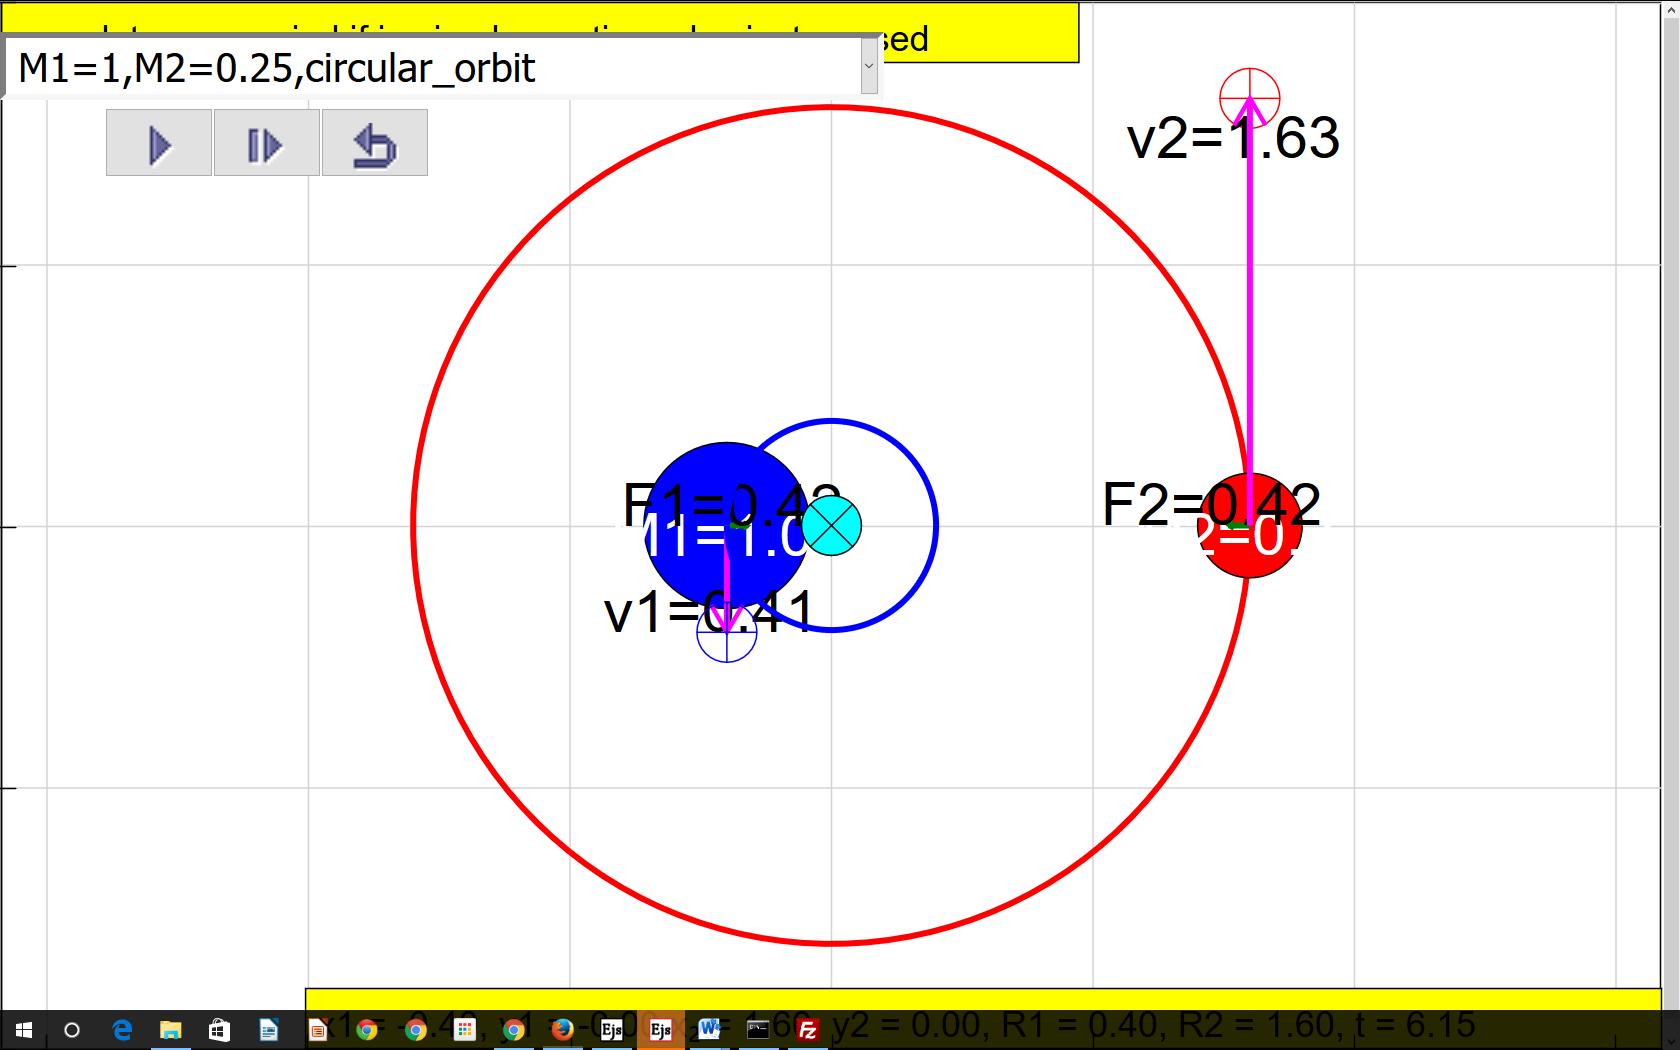Click the F1=0.42 force label
1680x1050 pixels.
click(731, 504)
